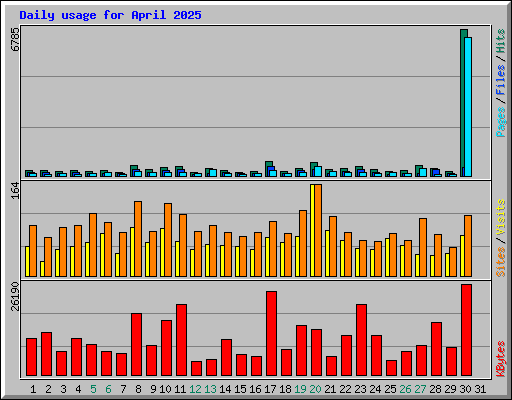The height and width of the screenshot is (400, 512).
Task: Click the cyan Pages bar for day 20
Action: [318, 171]
